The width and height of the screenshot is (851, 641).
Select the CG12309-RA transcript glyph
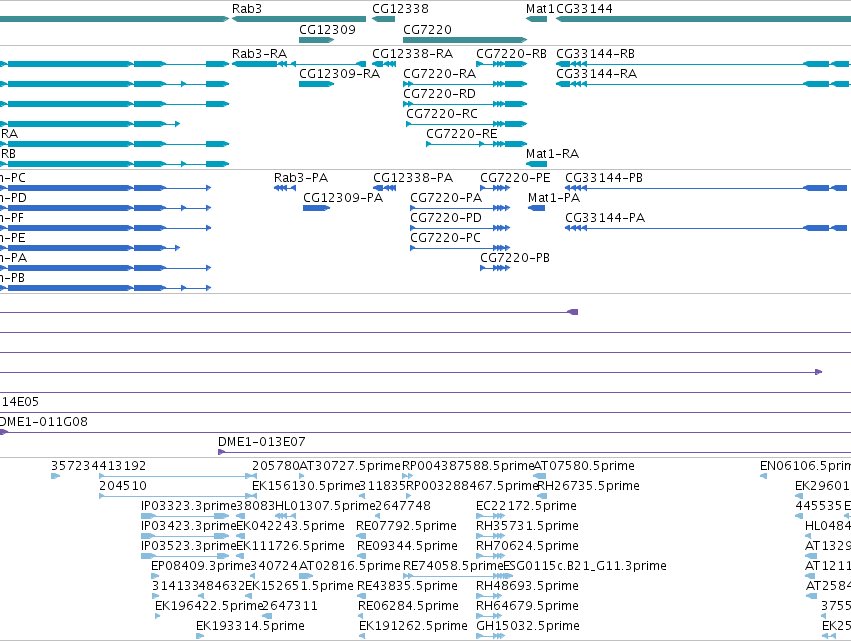(316, 84)
